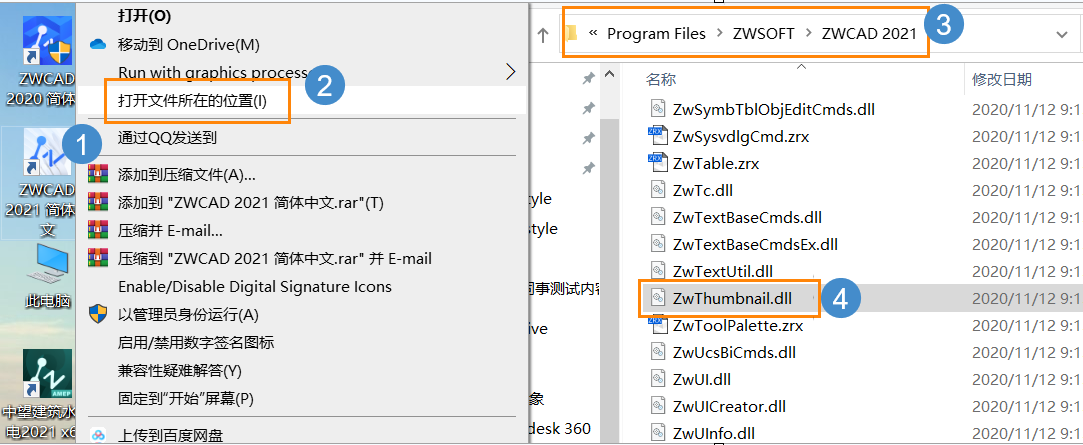Select file name ZwUcsBiCmds.dll

tap(734, 352)
